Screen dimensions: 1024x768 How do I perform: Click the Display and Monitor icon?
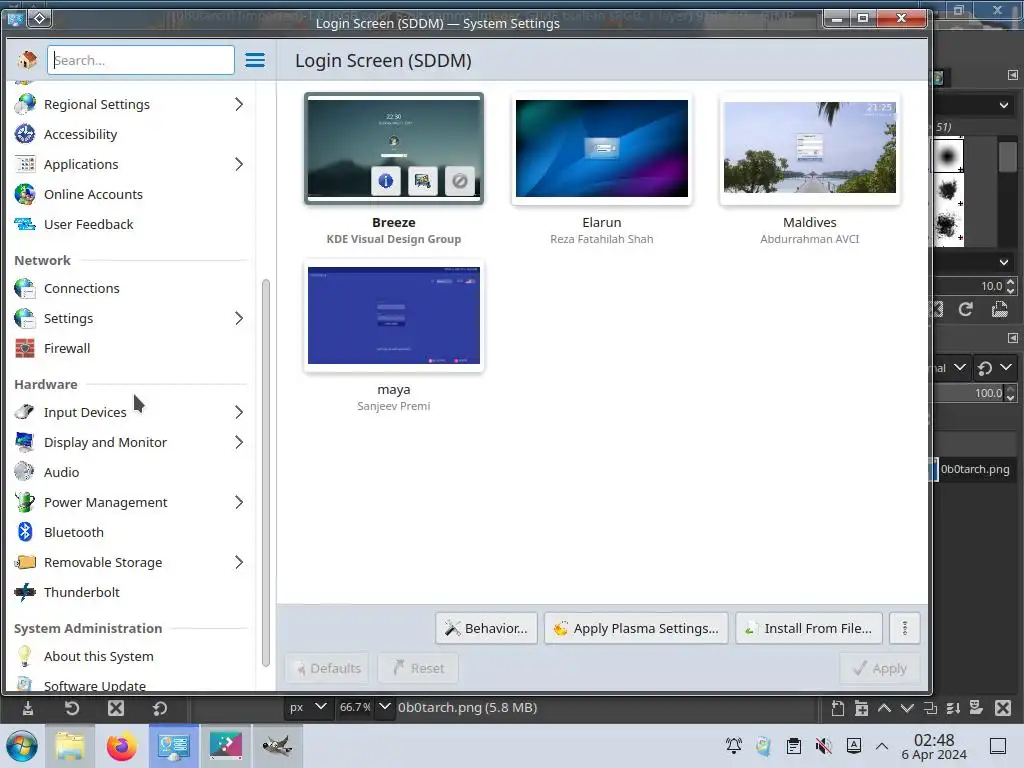tap(25, 442)
